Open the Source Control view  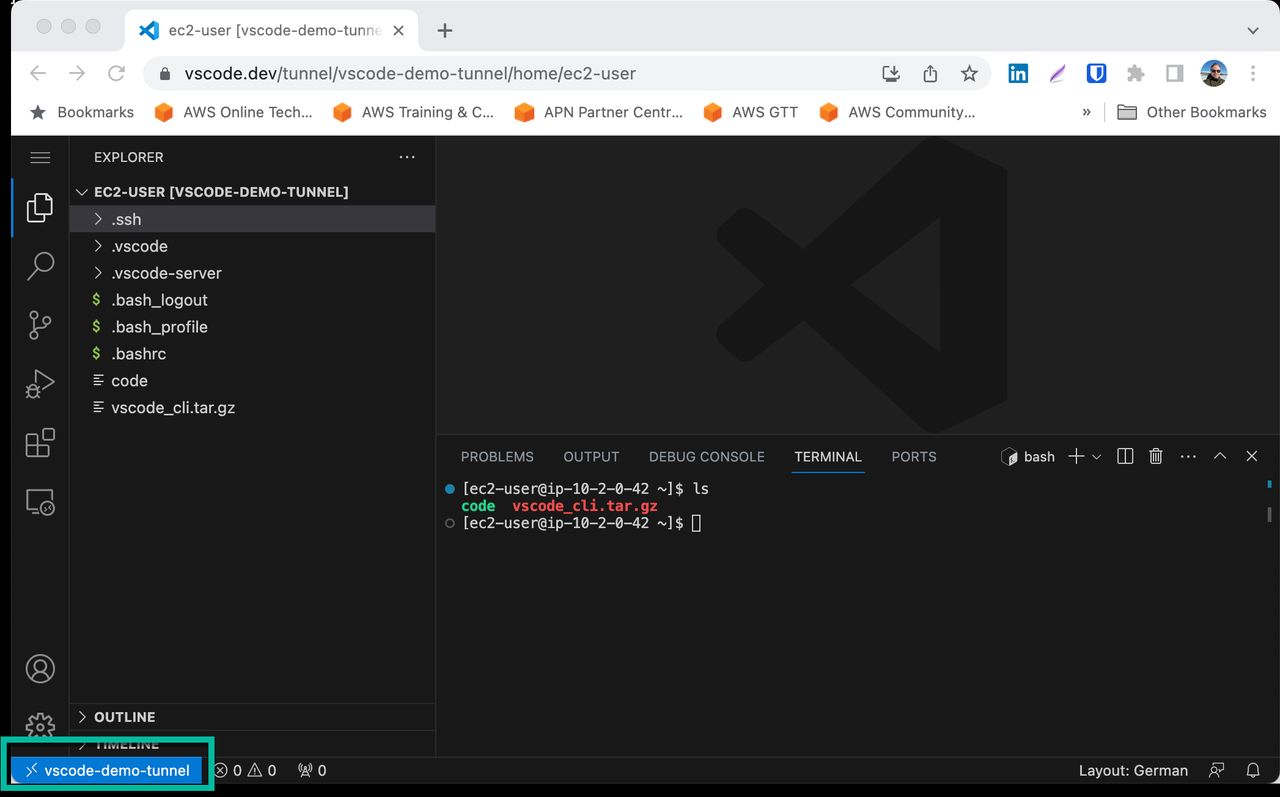[40, 324]
